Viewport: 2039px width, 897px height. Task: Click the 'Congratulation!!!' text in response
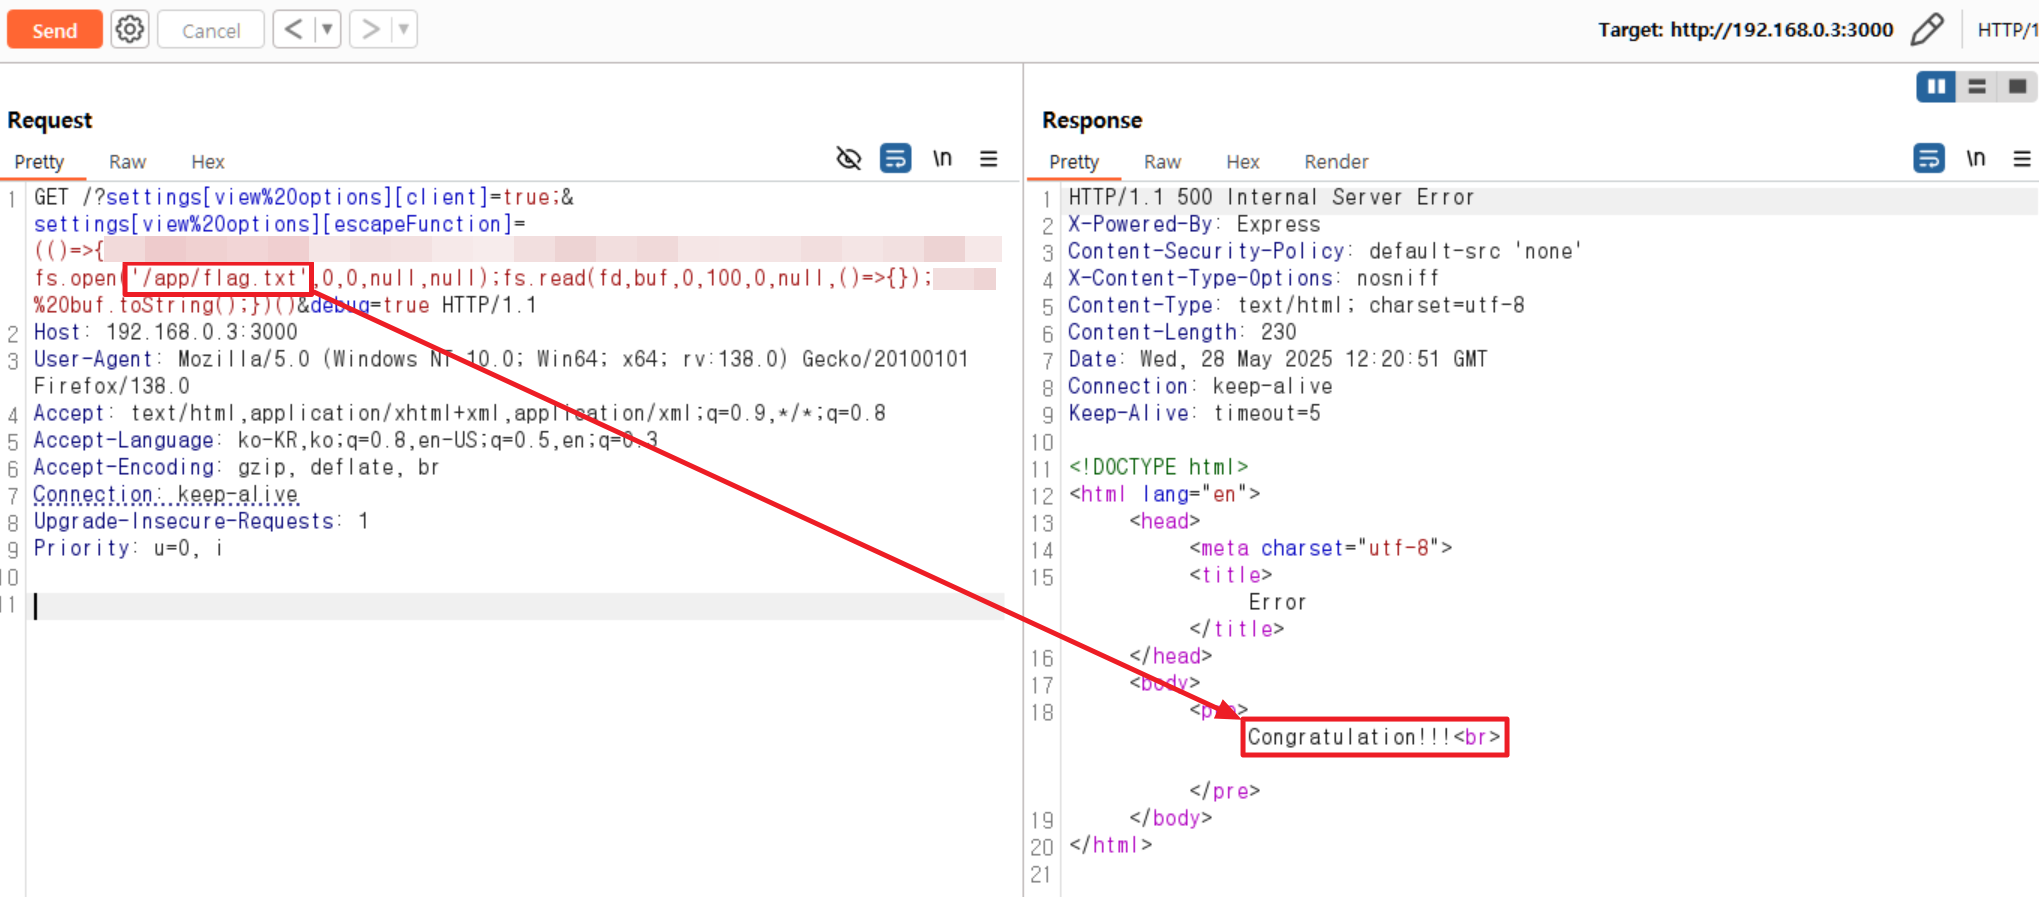(1349, 737)
